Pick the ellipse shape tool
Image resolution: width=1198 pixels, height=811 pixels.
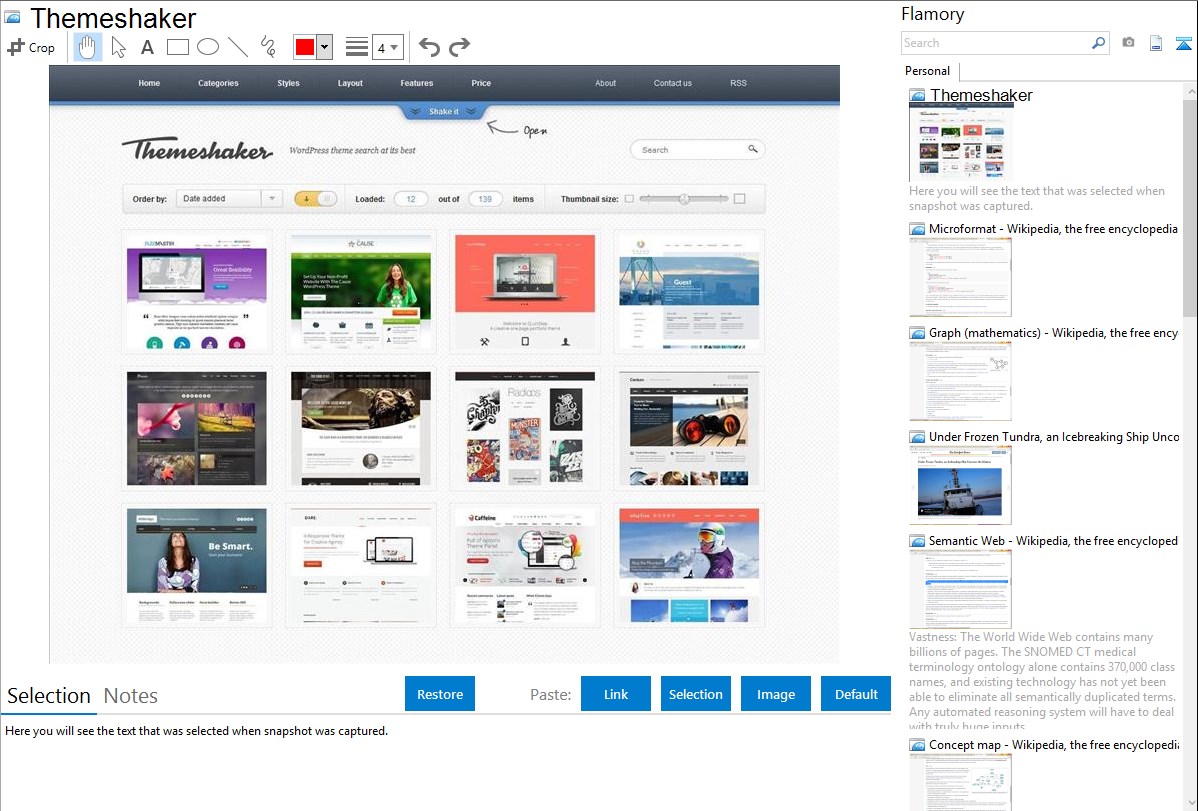208,47
